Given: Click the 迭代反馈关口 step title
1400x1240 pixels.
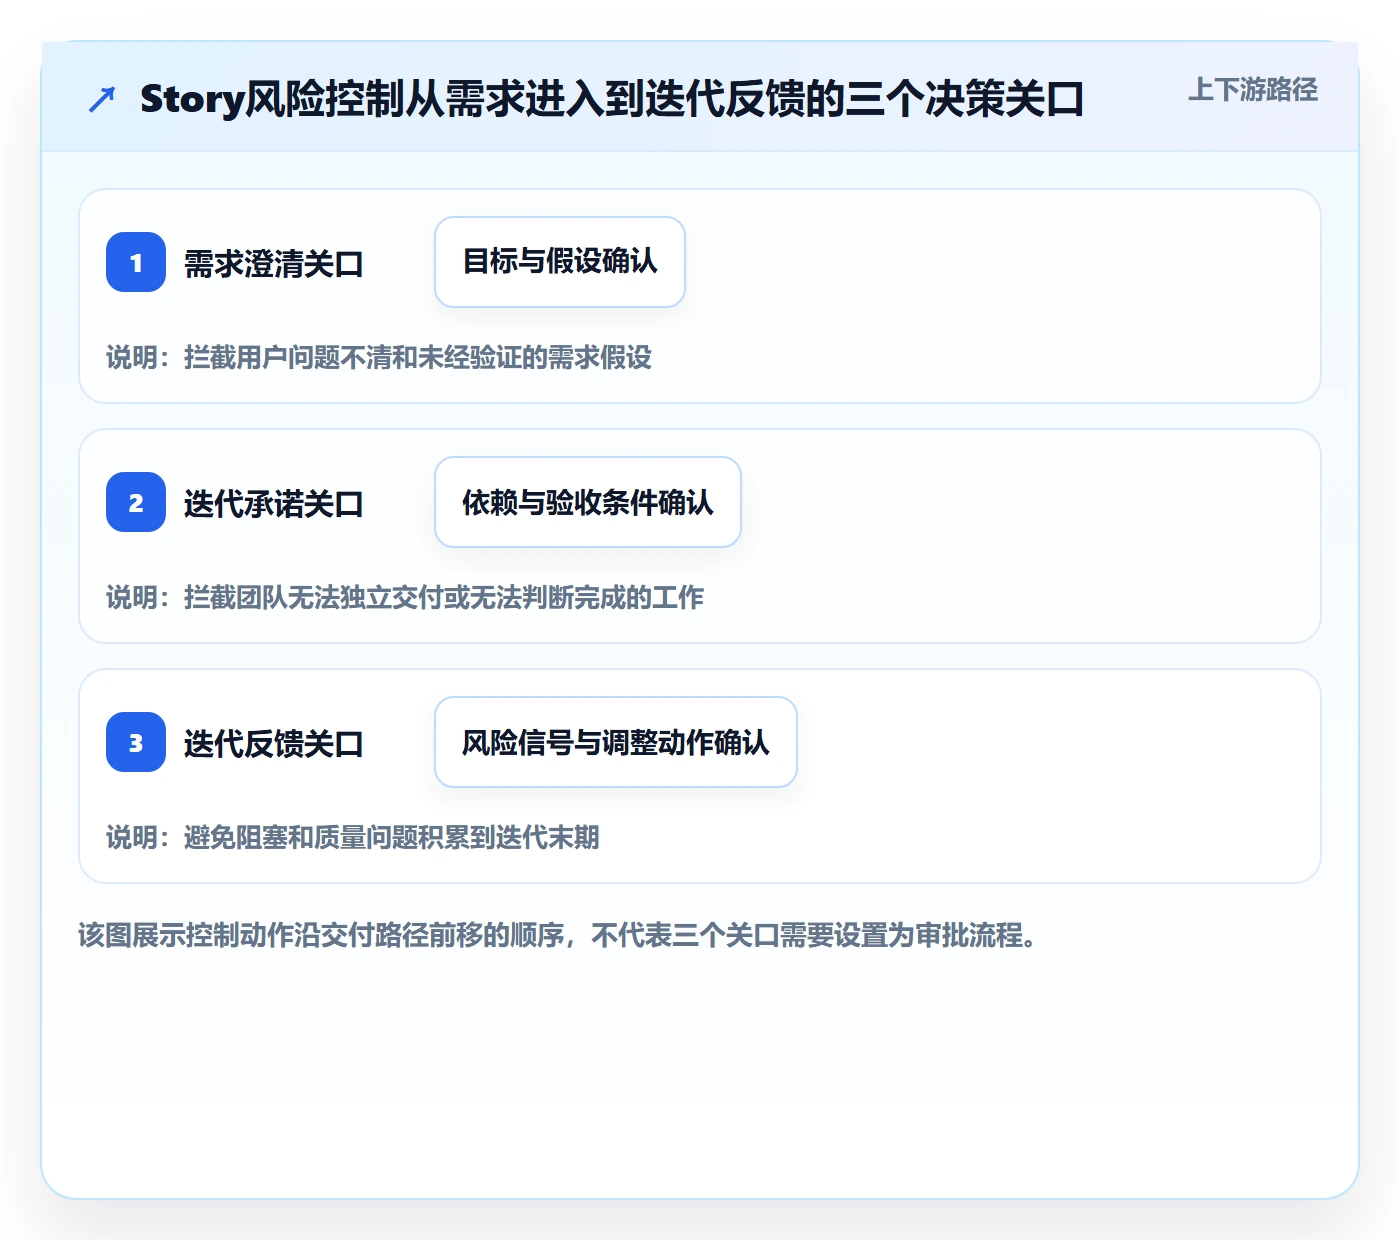Looking at the screenshot, I should (x=273, y=744).
